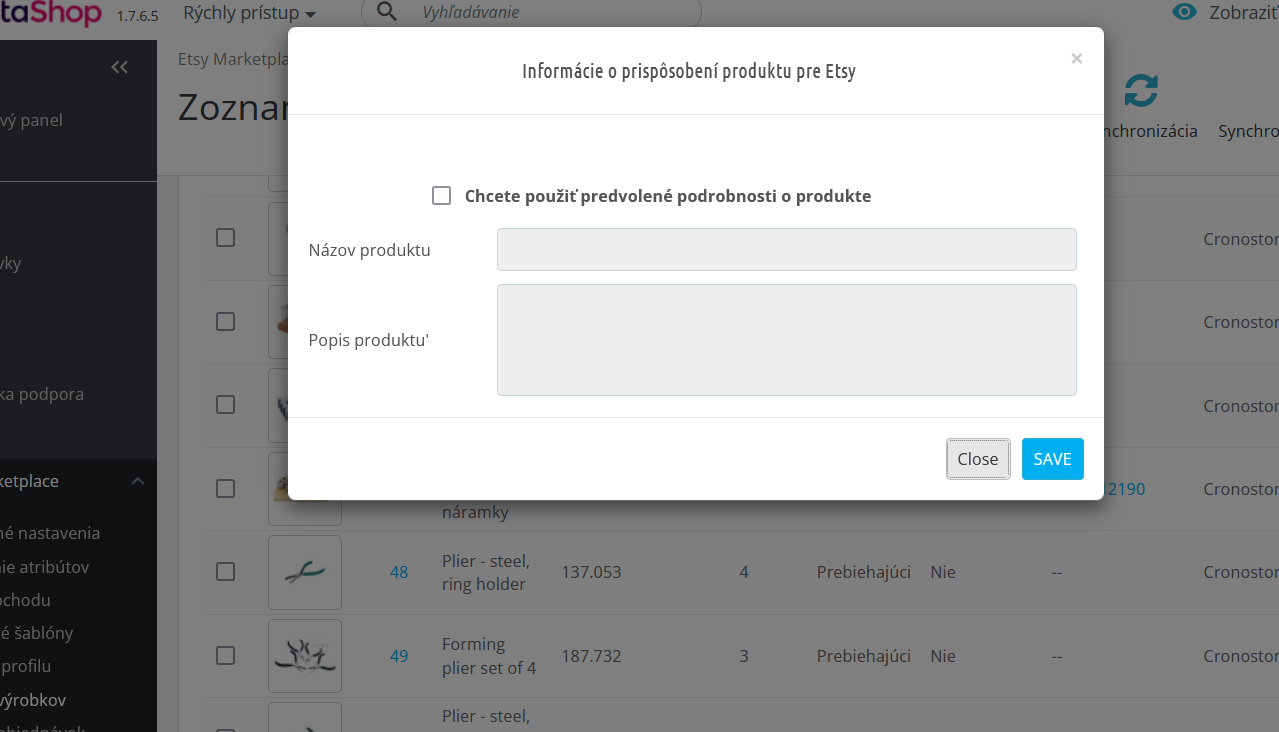Open the Forming plier set thumbnail
Viewport: 1279px width, 732px height.
click(304, 656)
